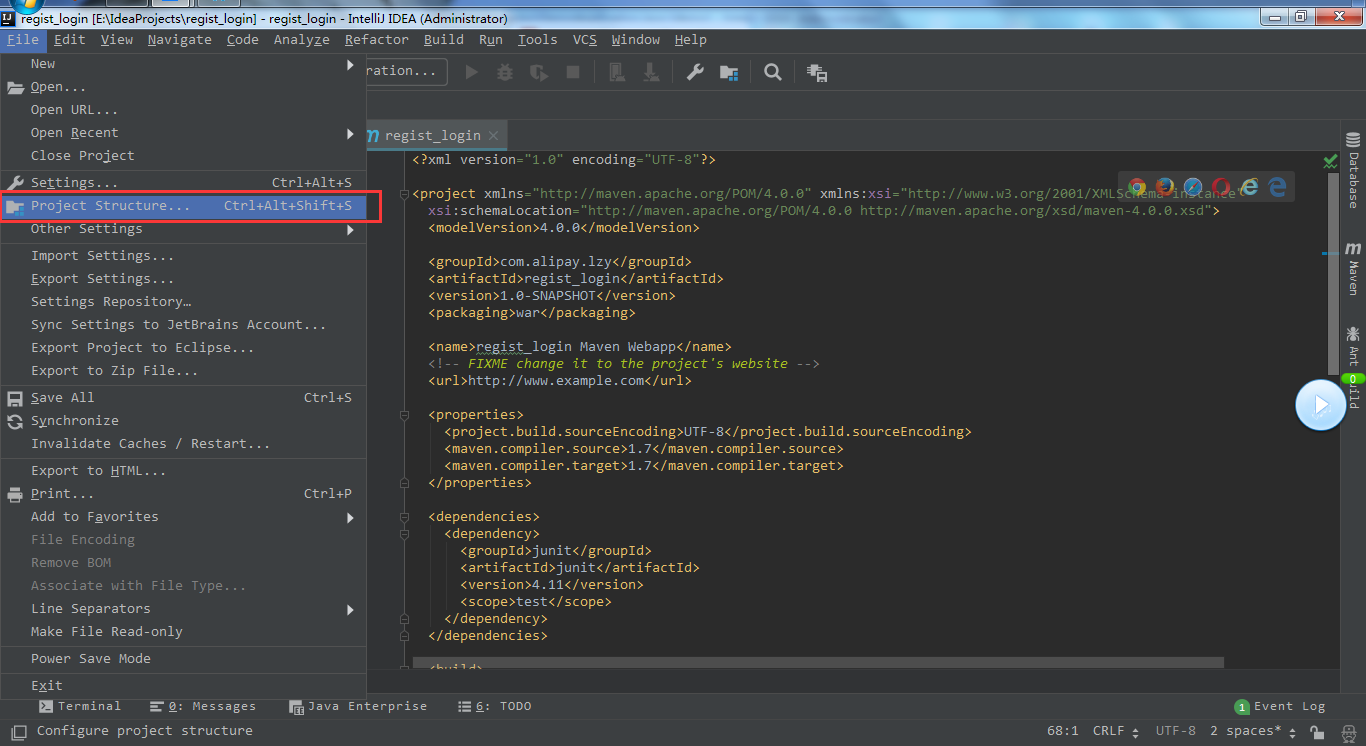The width and height of the screenshot is (1366, 746).
Task: Open in Firefox browser icon
Action: (x=1165, y=187)
